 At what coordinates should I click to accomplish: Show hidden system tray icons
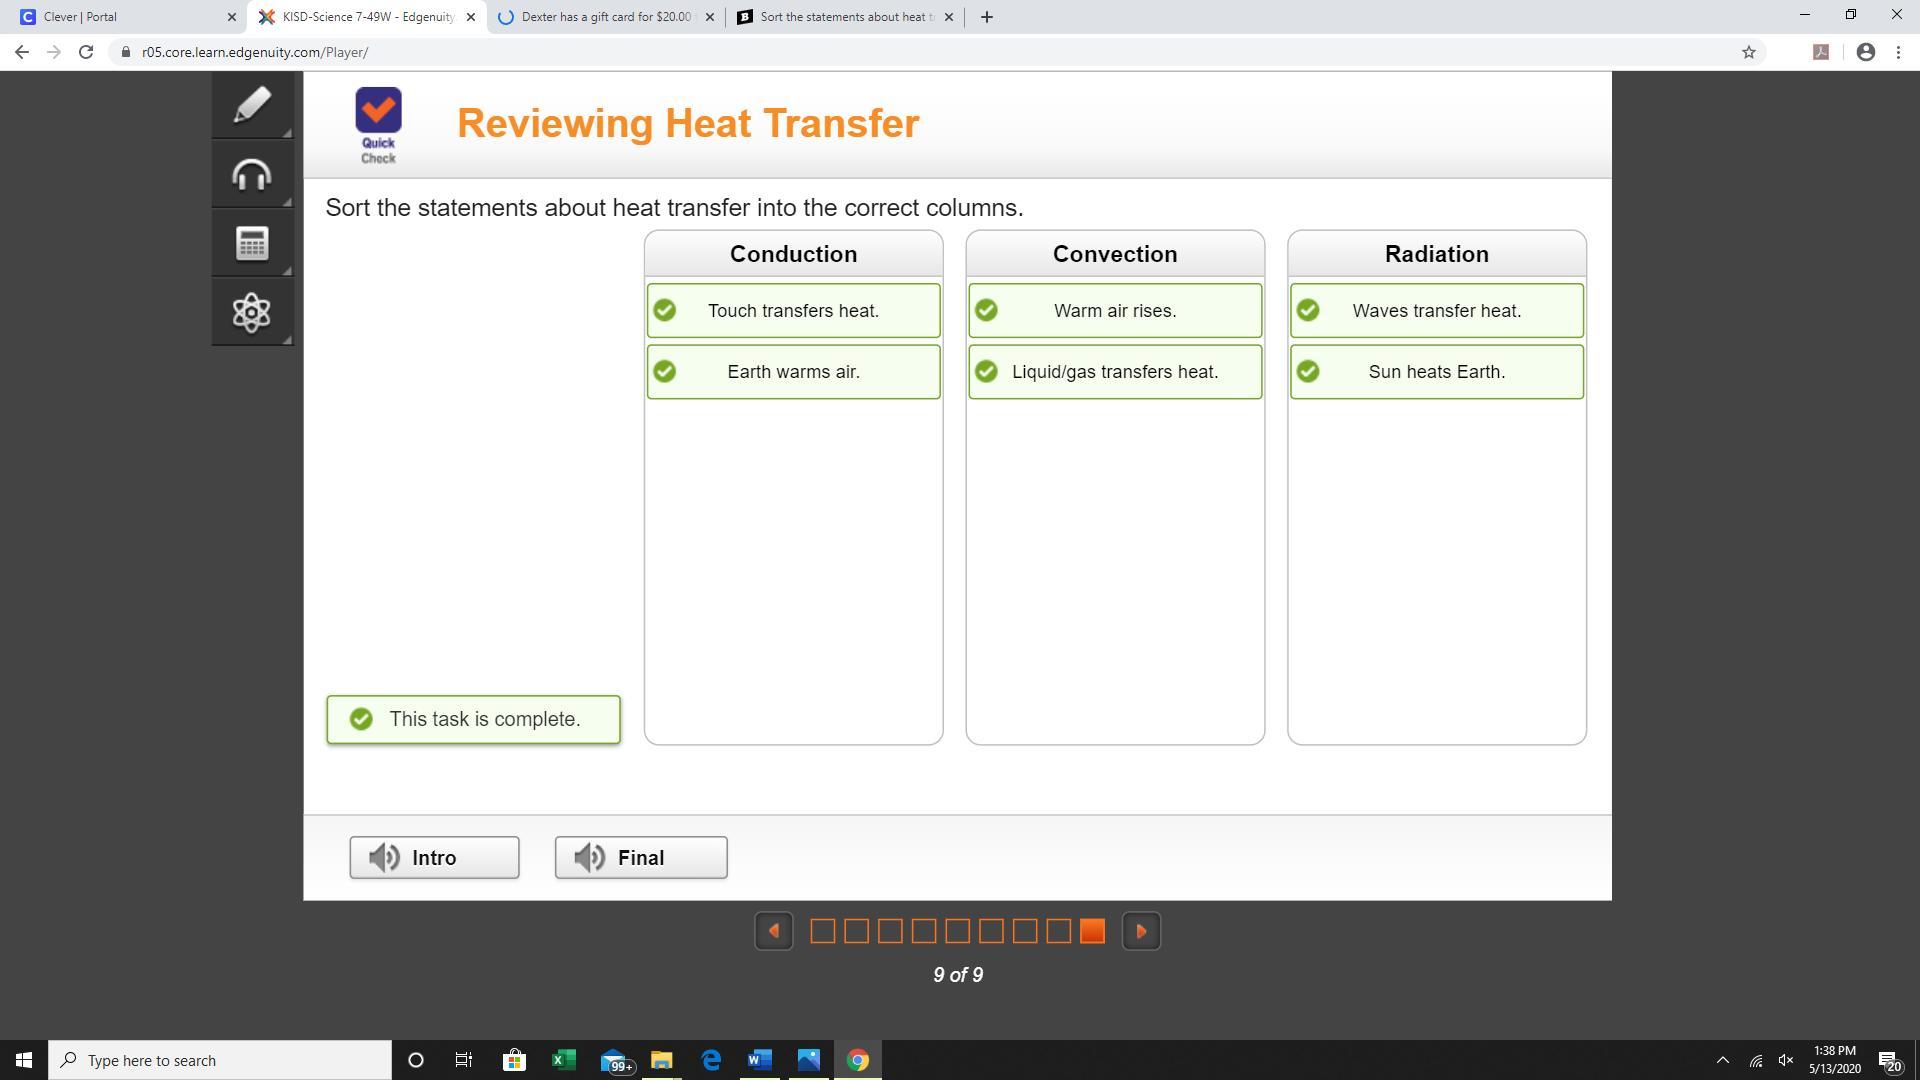pyautogui.click(x=1722, y=1060)
